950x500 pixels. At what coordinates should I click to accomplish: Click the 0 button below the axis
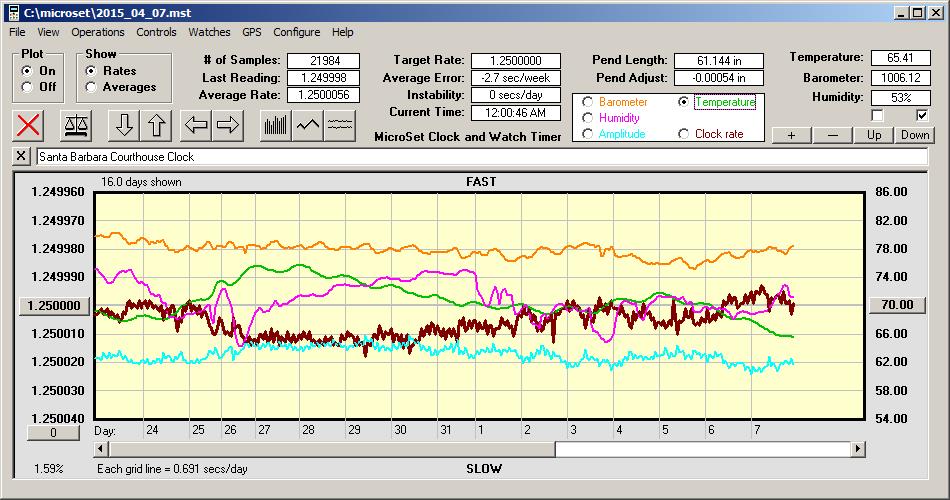[53, 433]
